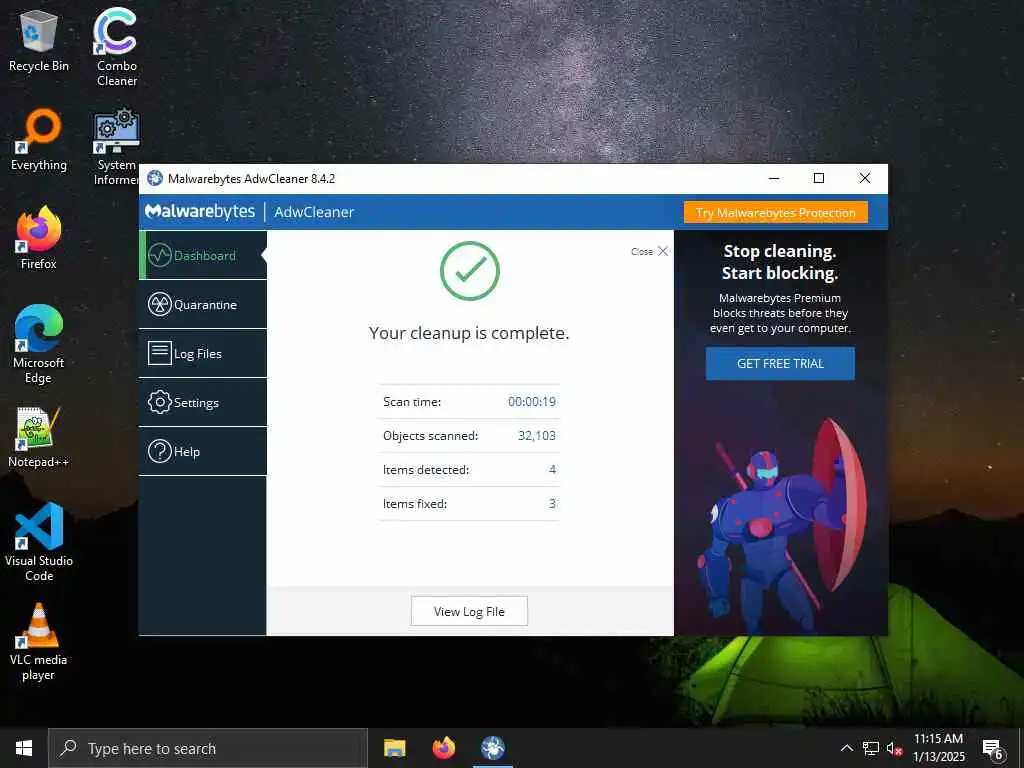Click the green cleanup complete checkmark
The width and height of the screenshot is (1024, 768).
[470, 270]
